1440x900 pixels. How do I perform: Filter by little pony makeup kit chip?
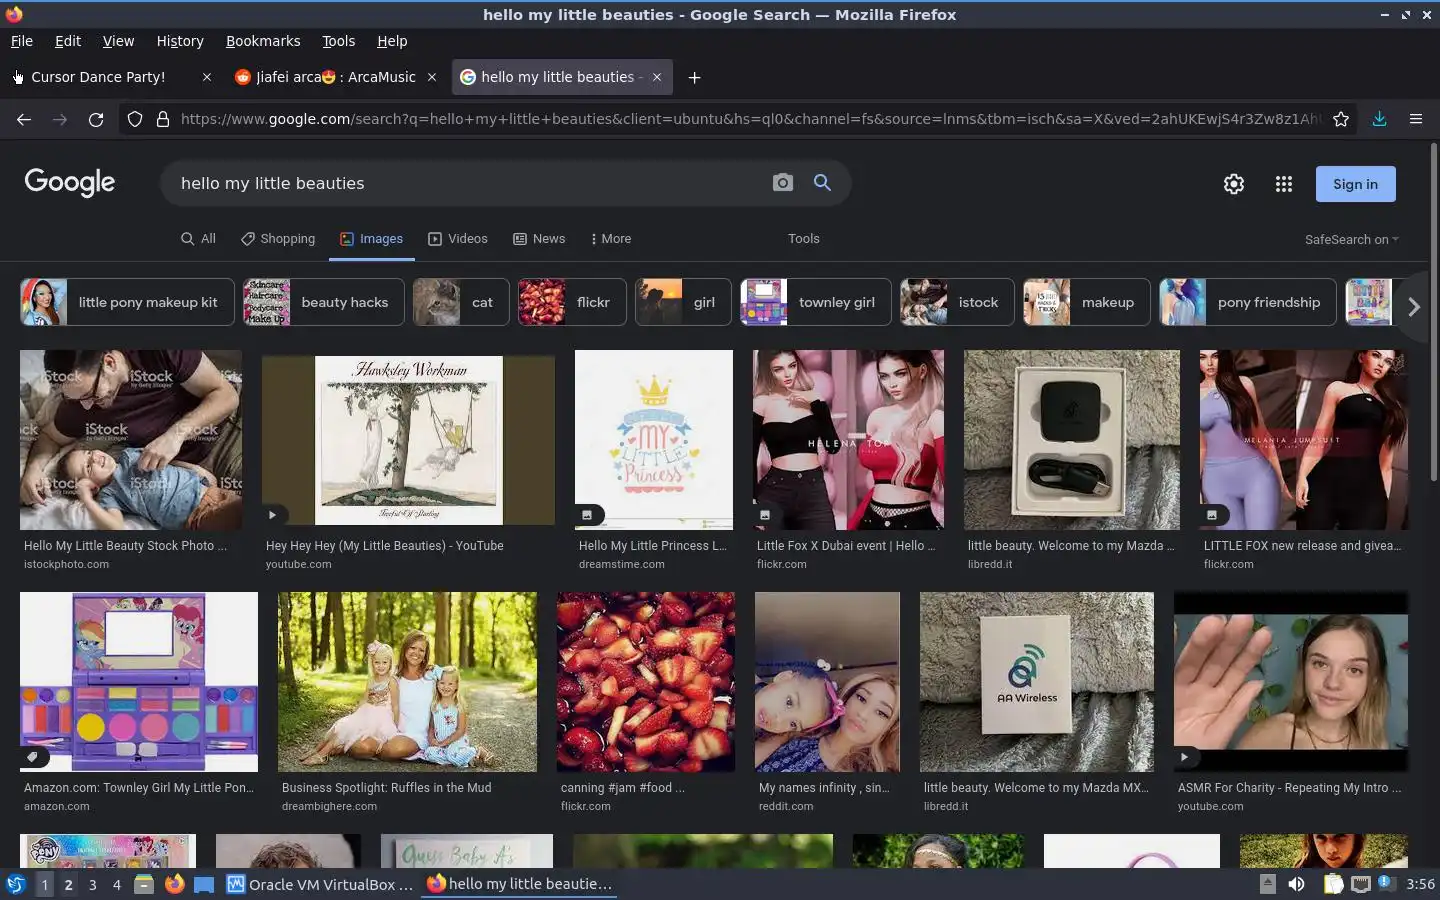tap(127, 302)
